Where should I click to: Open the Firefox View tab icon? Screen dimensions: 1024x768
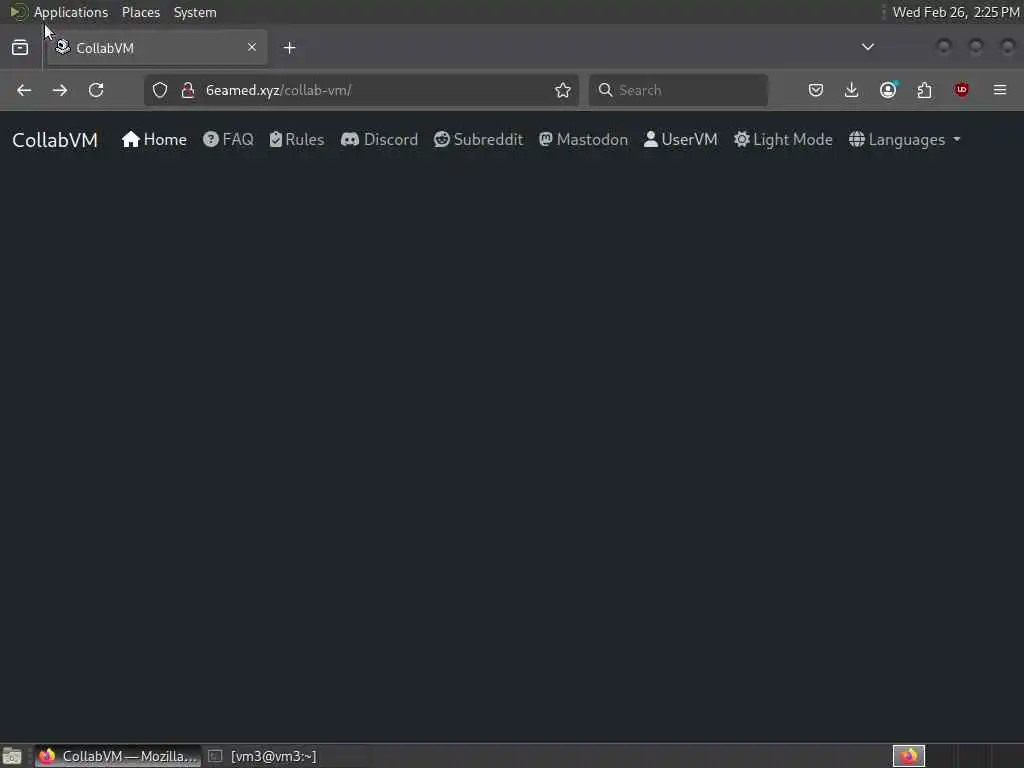[x=20, y=48]
